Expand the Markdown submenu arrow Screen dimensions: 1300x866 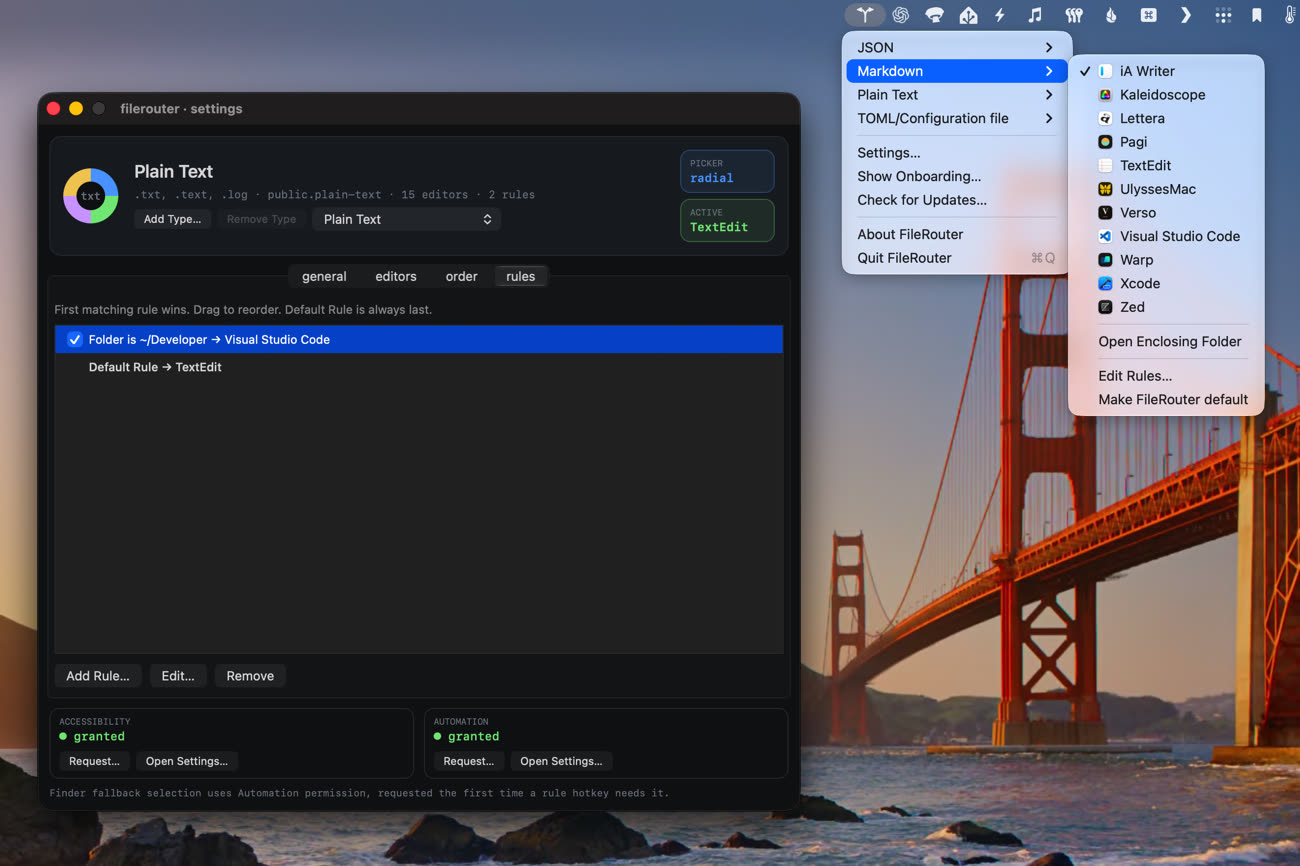1048,71
